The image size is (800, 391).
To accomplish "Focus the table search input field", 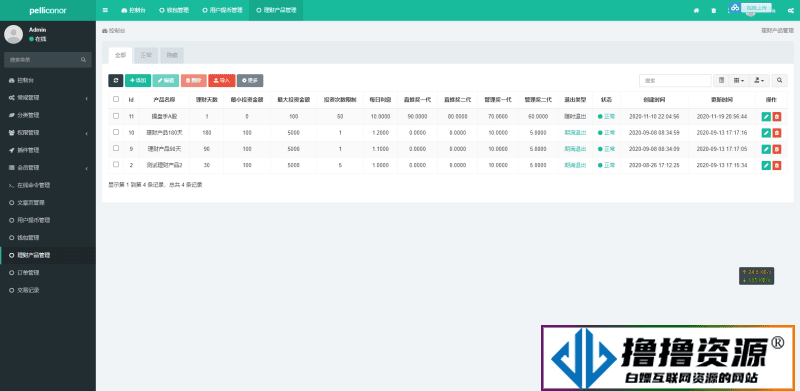I will click(675, 81).
